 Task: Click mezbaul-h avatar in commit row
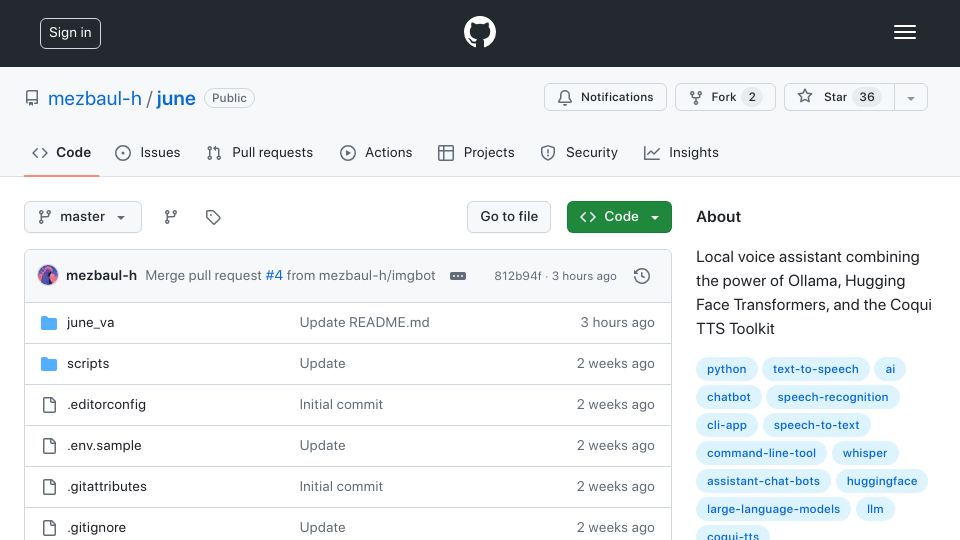(x=48, y=276)
